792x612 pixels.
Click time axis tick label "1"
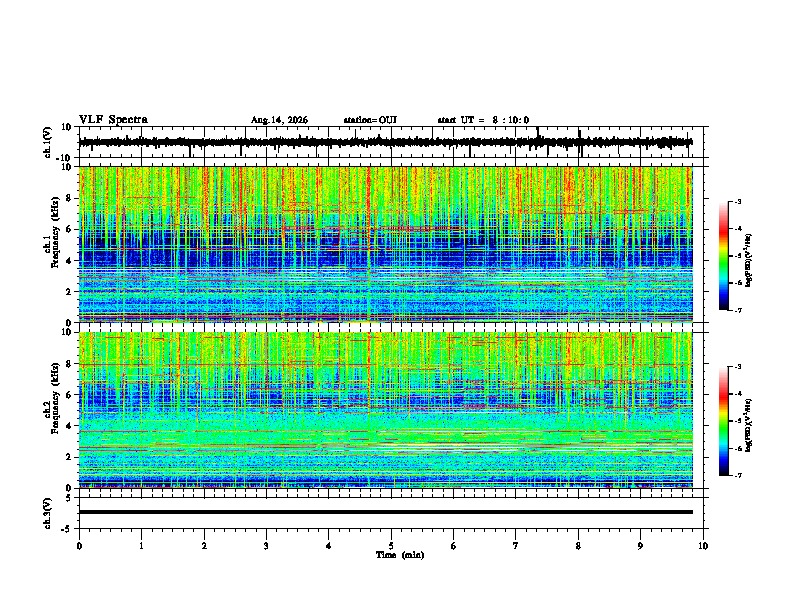pyautogui.click(x=141, y=546)
